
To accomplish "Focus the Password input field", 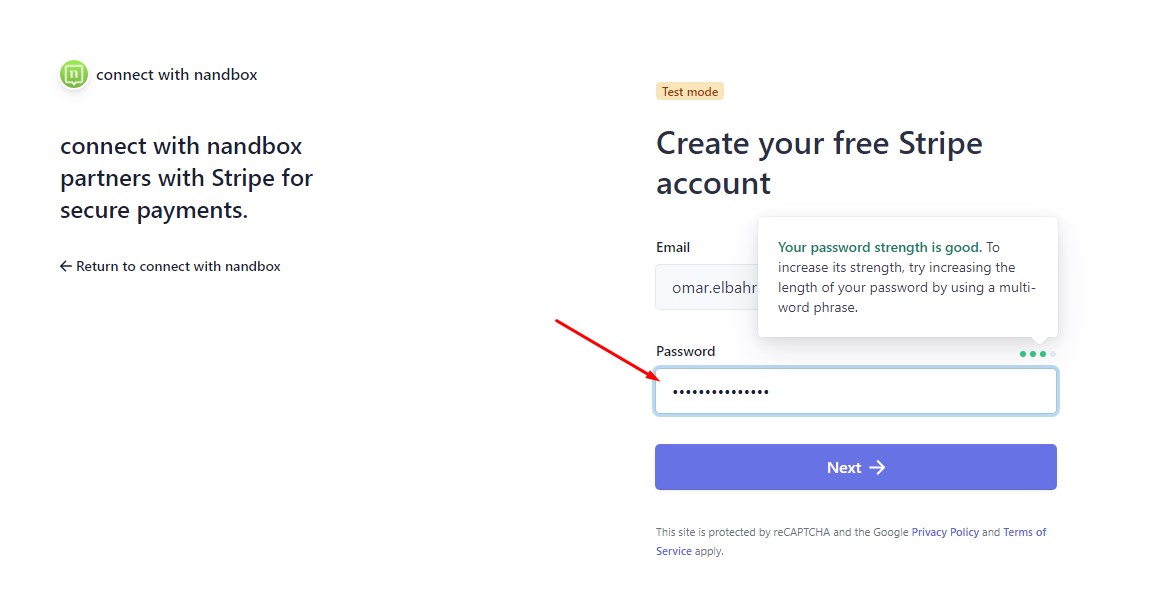I will tap(856, 391).
